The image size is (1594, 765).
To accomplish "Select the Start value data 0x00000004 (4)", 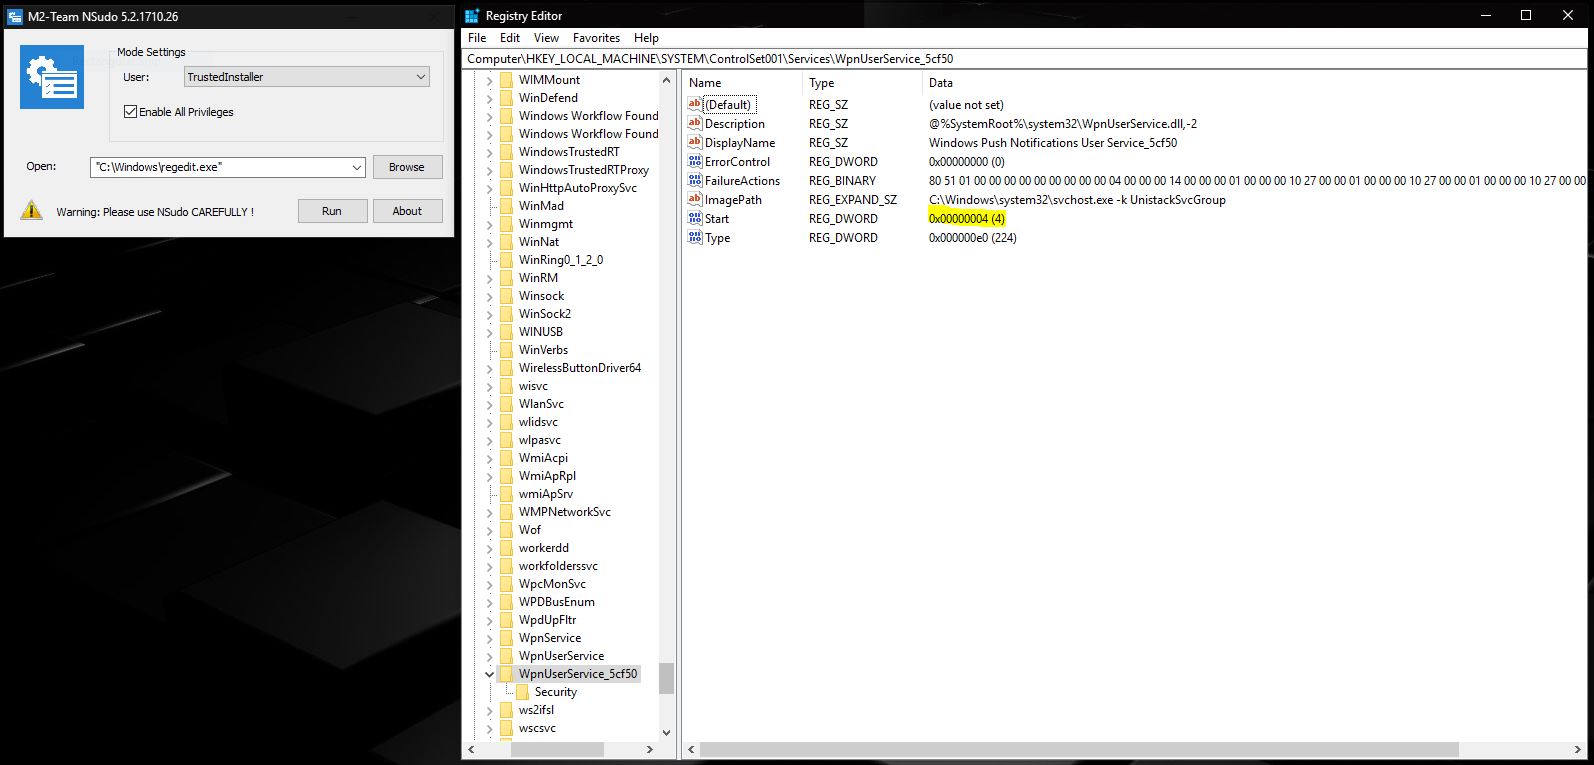I will (967, 218).
